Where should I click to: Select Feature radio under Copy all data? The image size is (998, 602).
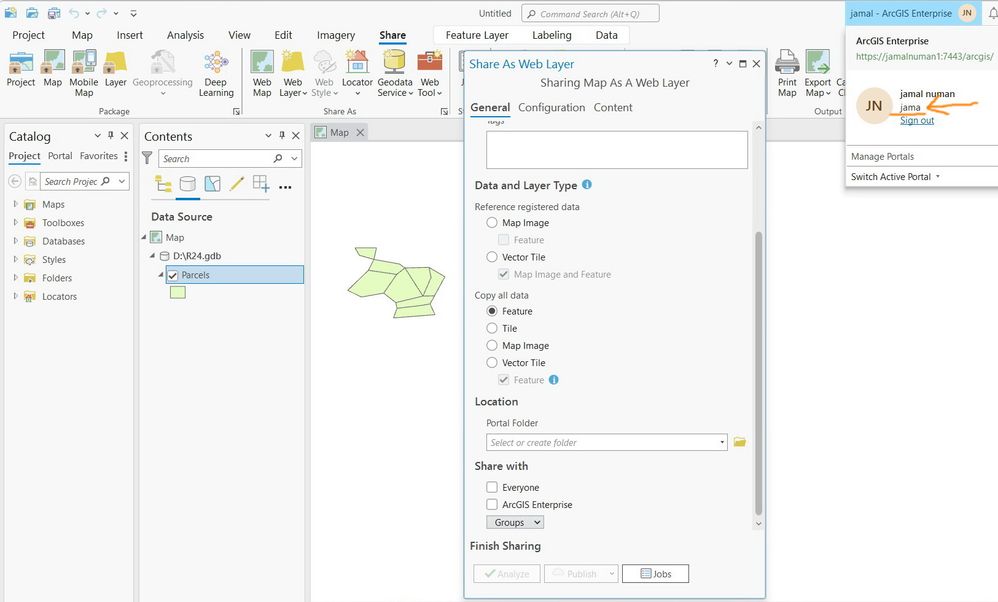[492, 311]
